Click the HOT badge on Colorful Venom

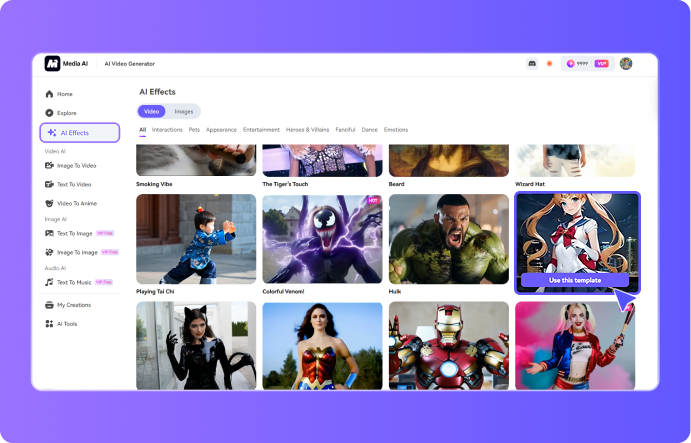point(373,200)
